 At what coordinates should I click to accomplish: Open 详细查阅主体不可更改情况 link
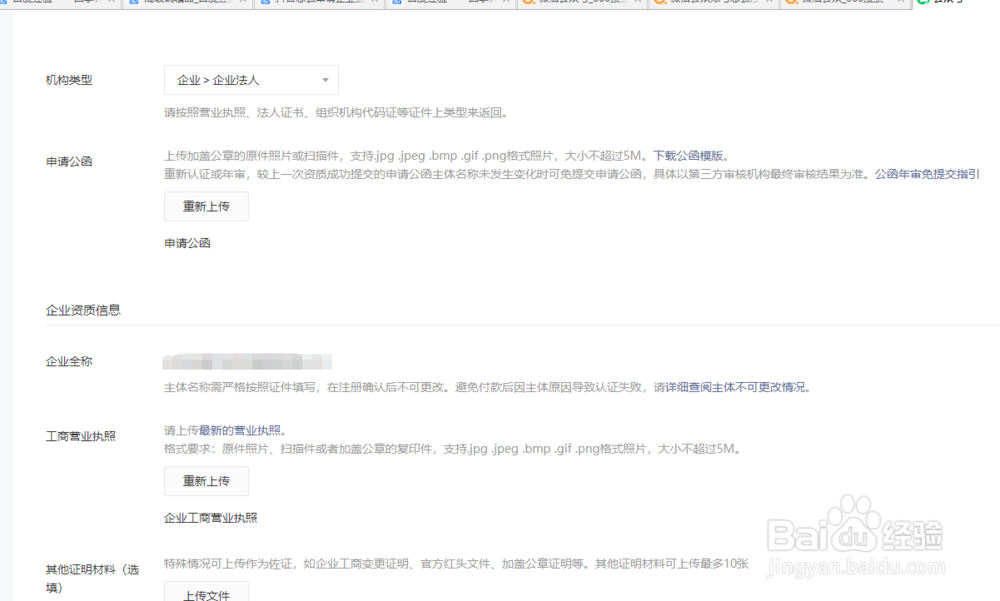coord(735,387)
